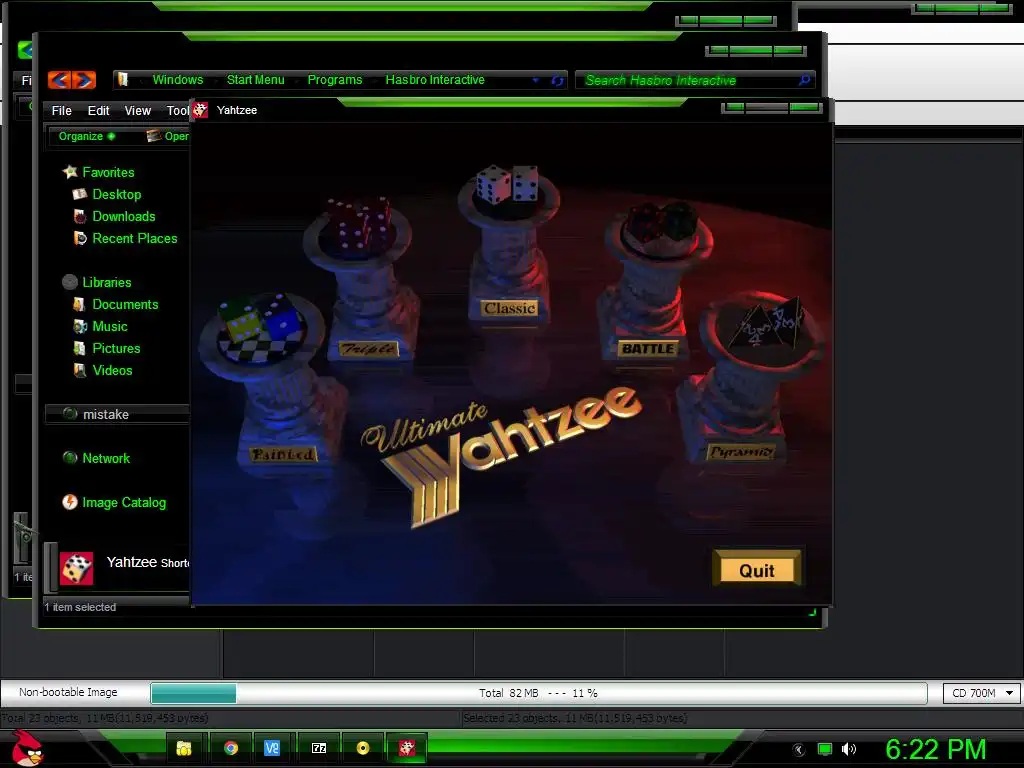The width and height of the screenshot is (1024, 768).
Task: Show hidden tray icons arrow
Action: tap(799, 750)
